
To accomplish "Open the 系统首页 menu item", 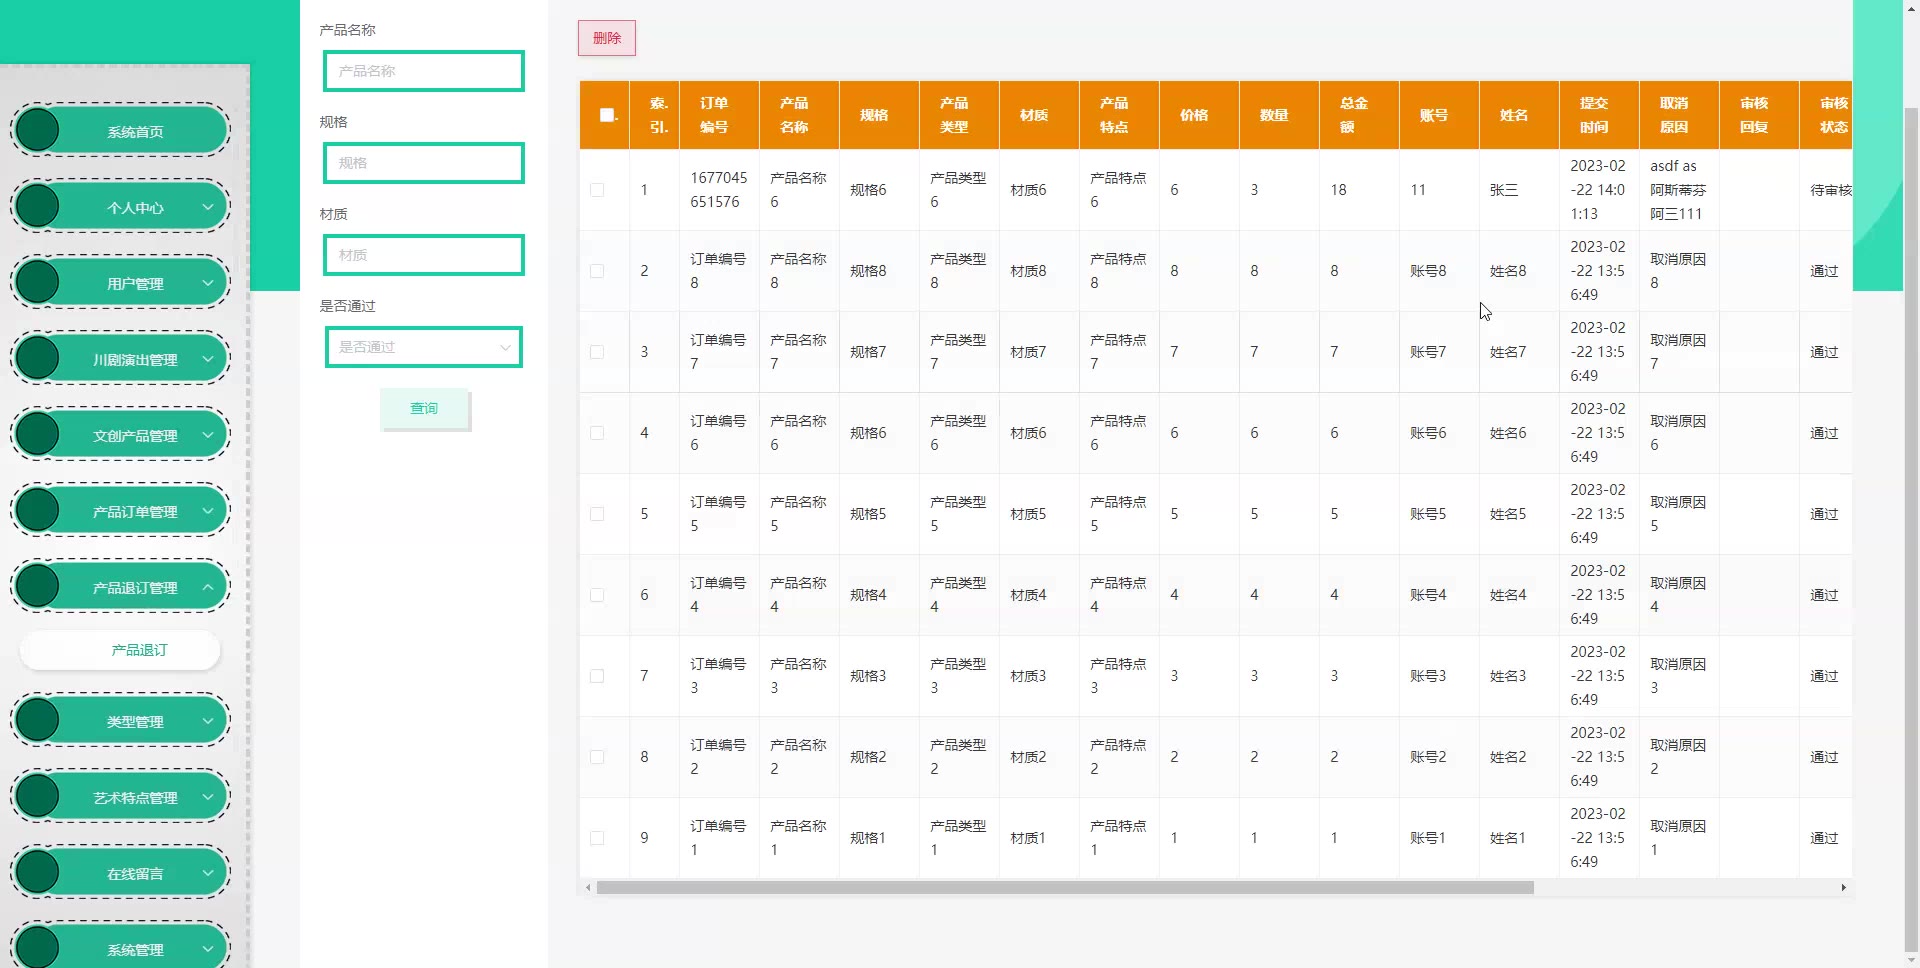I will (x=120, y=131).
